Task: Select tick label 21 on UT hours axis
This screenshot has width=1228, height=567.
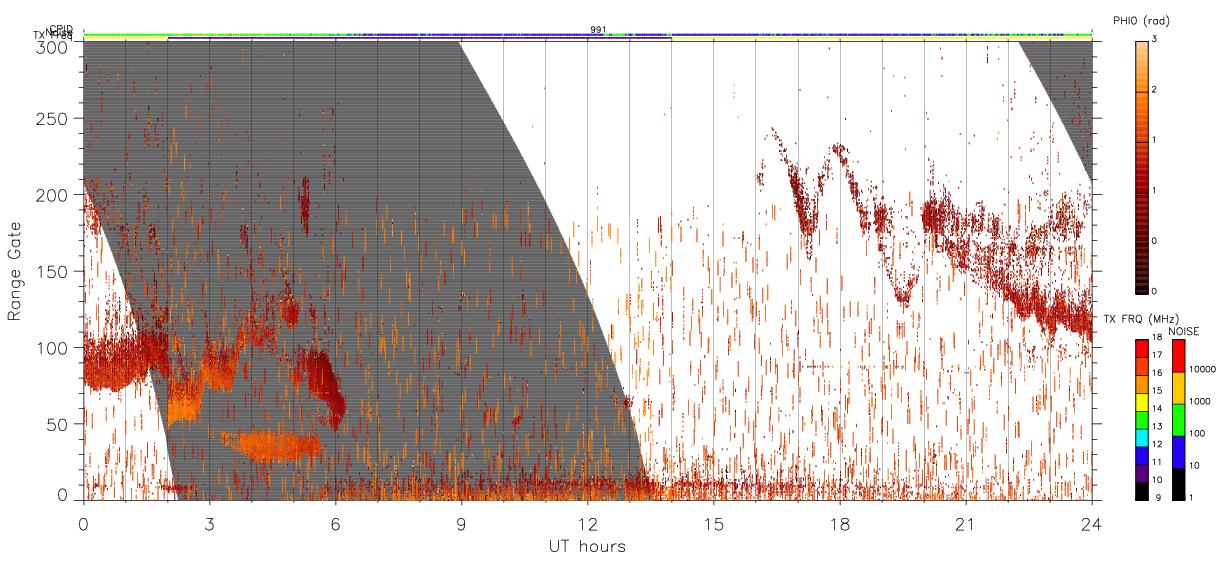Action: [965, 524]
